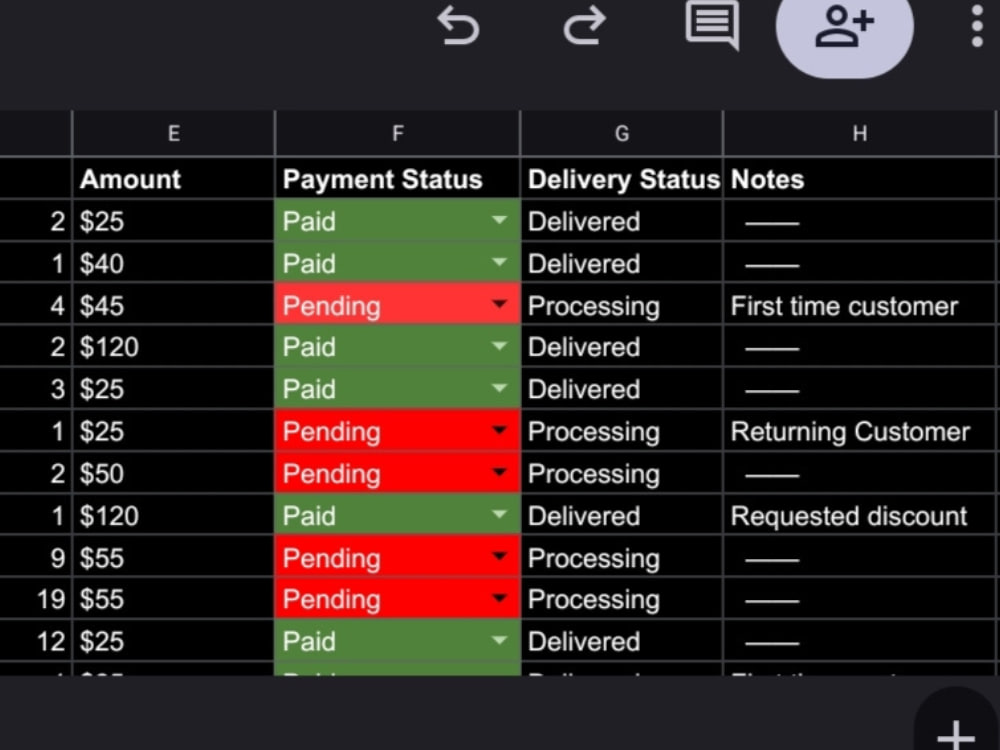The height and width of the screenshot is (750, 1000).
Task: Undo the last edit
Action: click(458, 26)
